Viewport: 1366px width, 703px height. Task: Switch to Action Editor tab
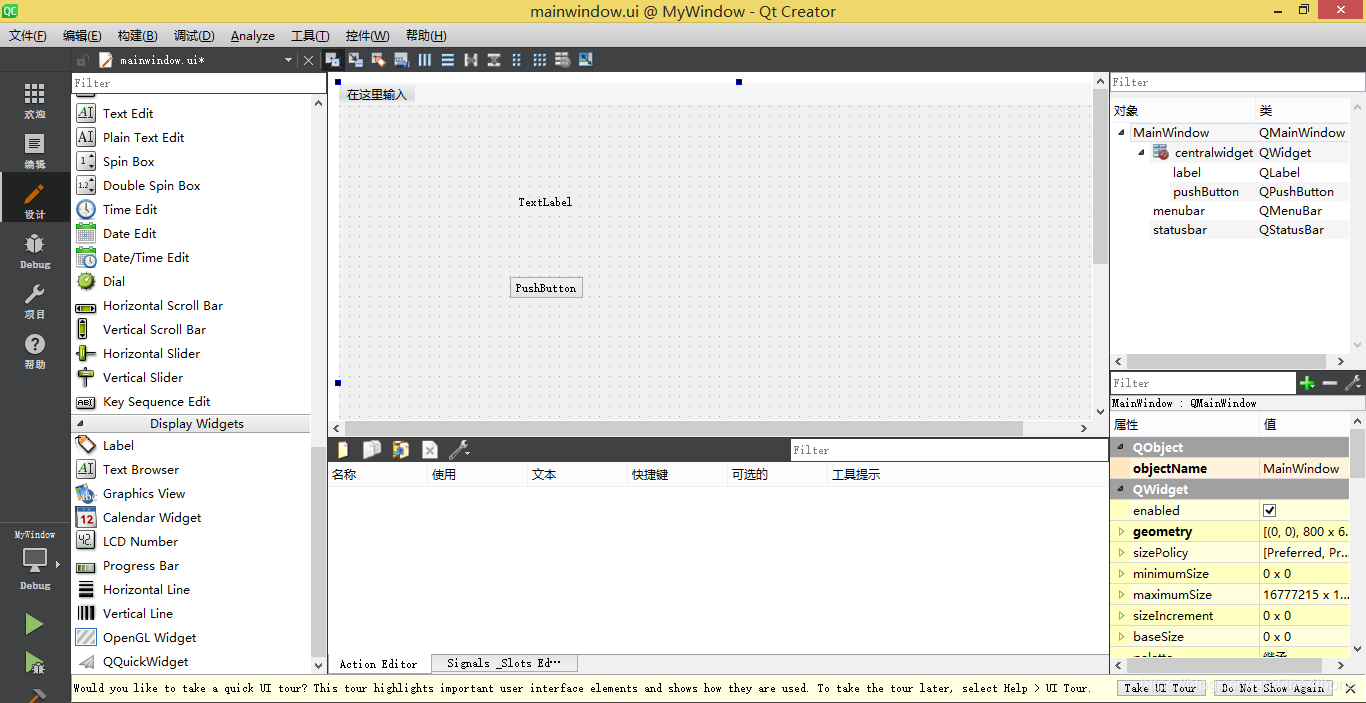point(379,664)
